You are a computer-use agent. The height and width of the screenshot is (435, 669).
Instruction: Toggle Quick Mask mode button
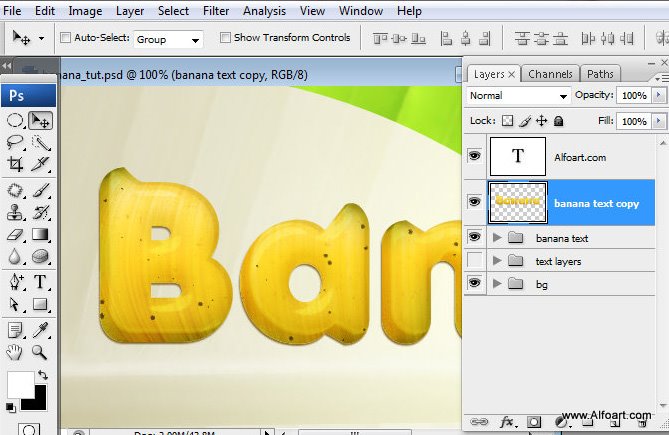tap(29, 429)
